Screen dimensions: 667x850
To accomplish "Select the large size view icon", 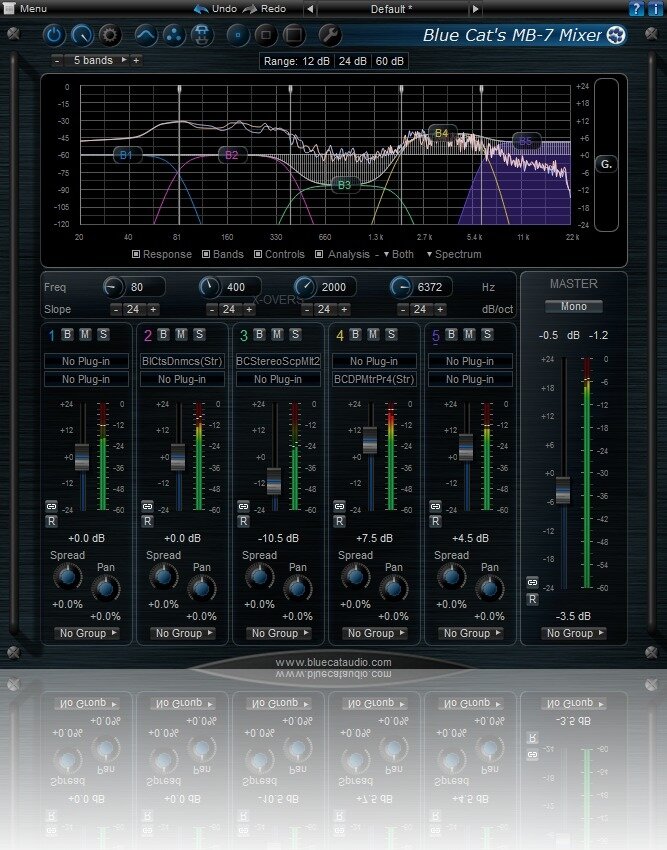I will coord(294,35).
